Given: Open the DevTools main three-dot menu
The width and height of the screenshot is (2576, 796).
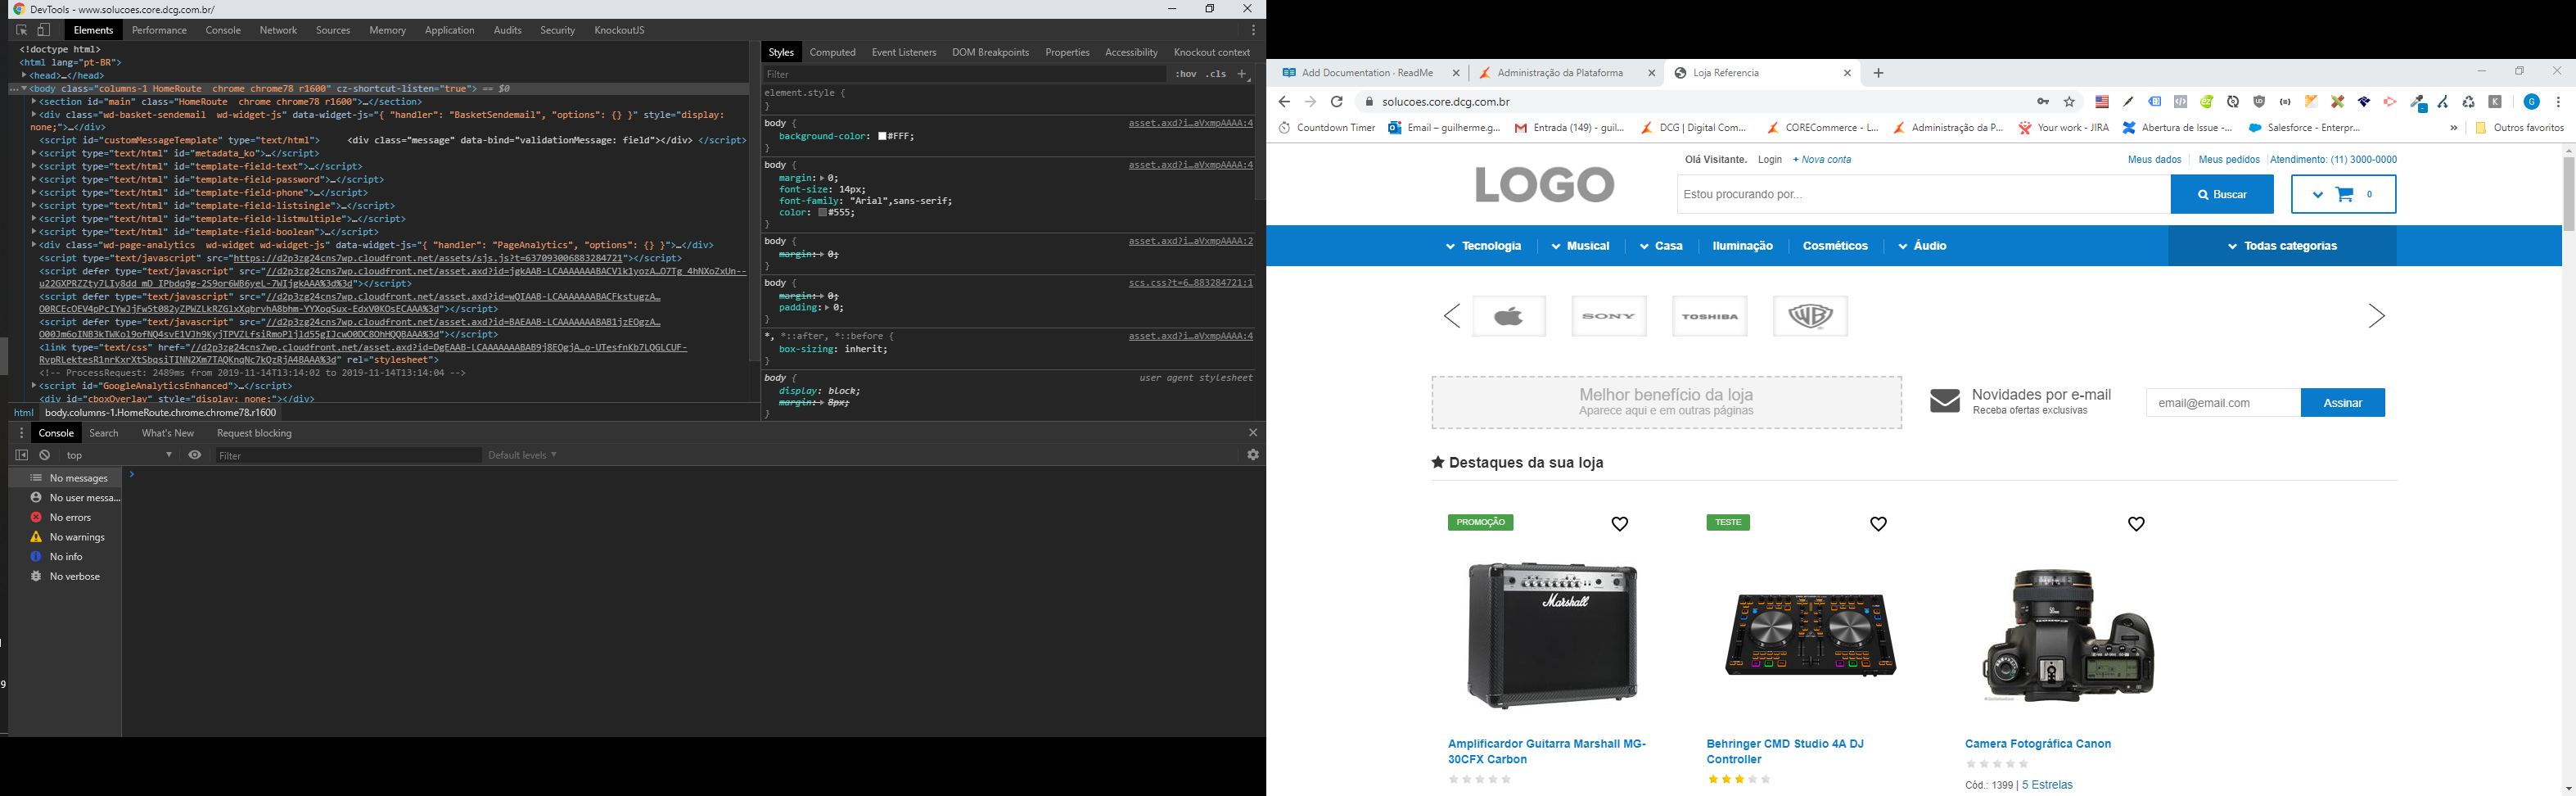Looking at the screenshot, I should point(1253,30).
